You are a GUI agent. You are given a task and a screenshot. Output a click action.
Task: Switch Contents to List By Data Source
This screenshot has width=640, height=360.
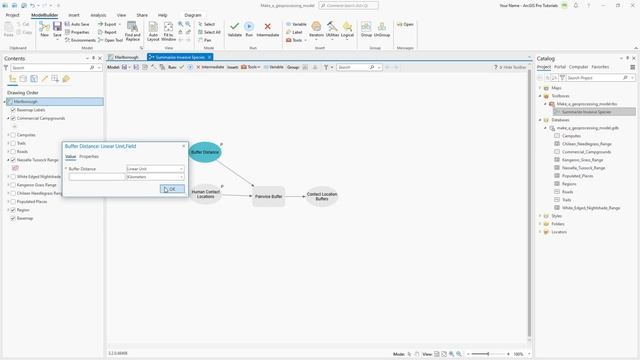pyautogui.click(x=23, y=79)
